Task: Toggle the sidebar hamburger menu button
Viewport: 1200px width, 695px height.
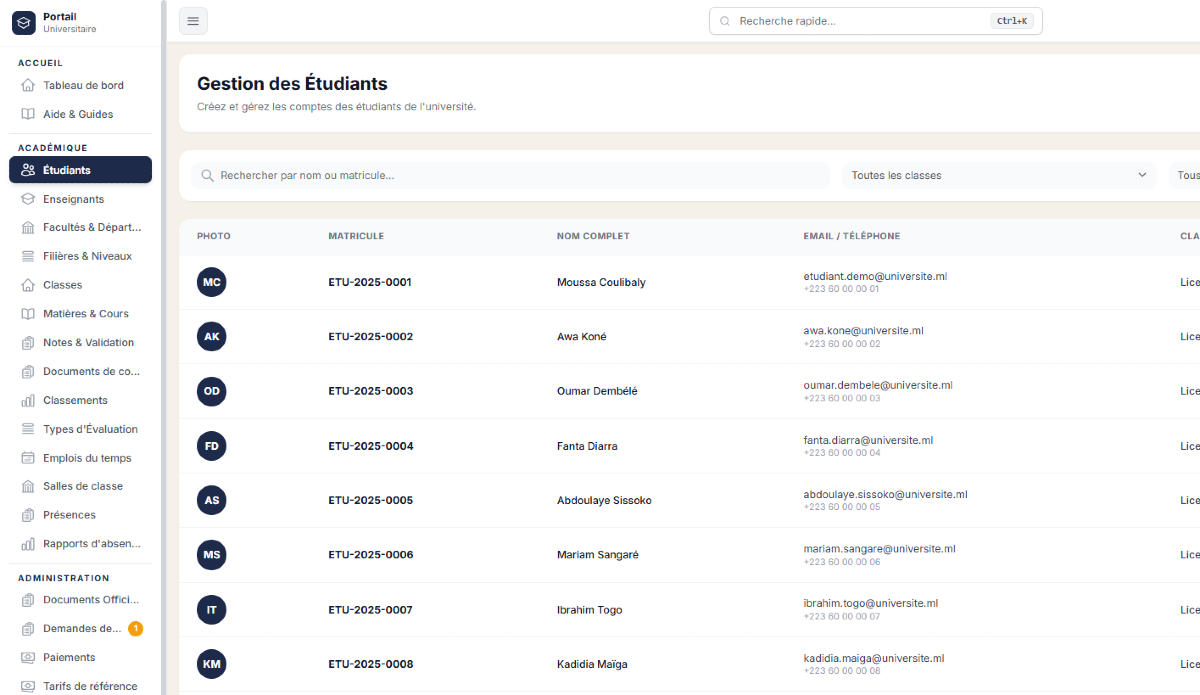Action: [x=193, y=21]
